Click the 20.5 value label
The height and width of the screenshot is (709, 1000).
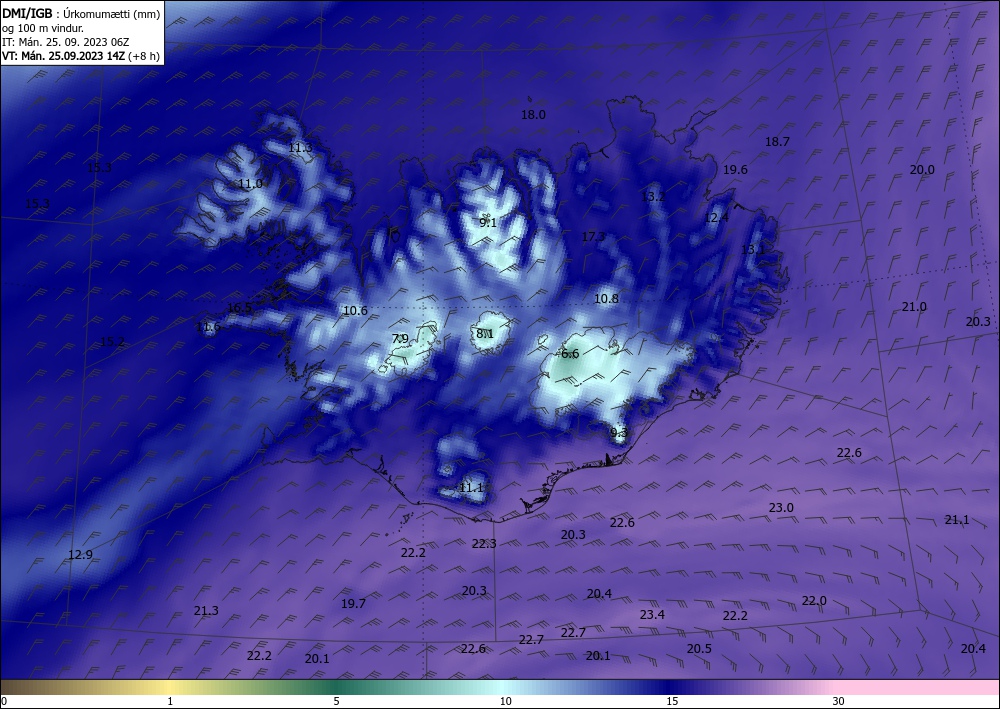(699, 648)
